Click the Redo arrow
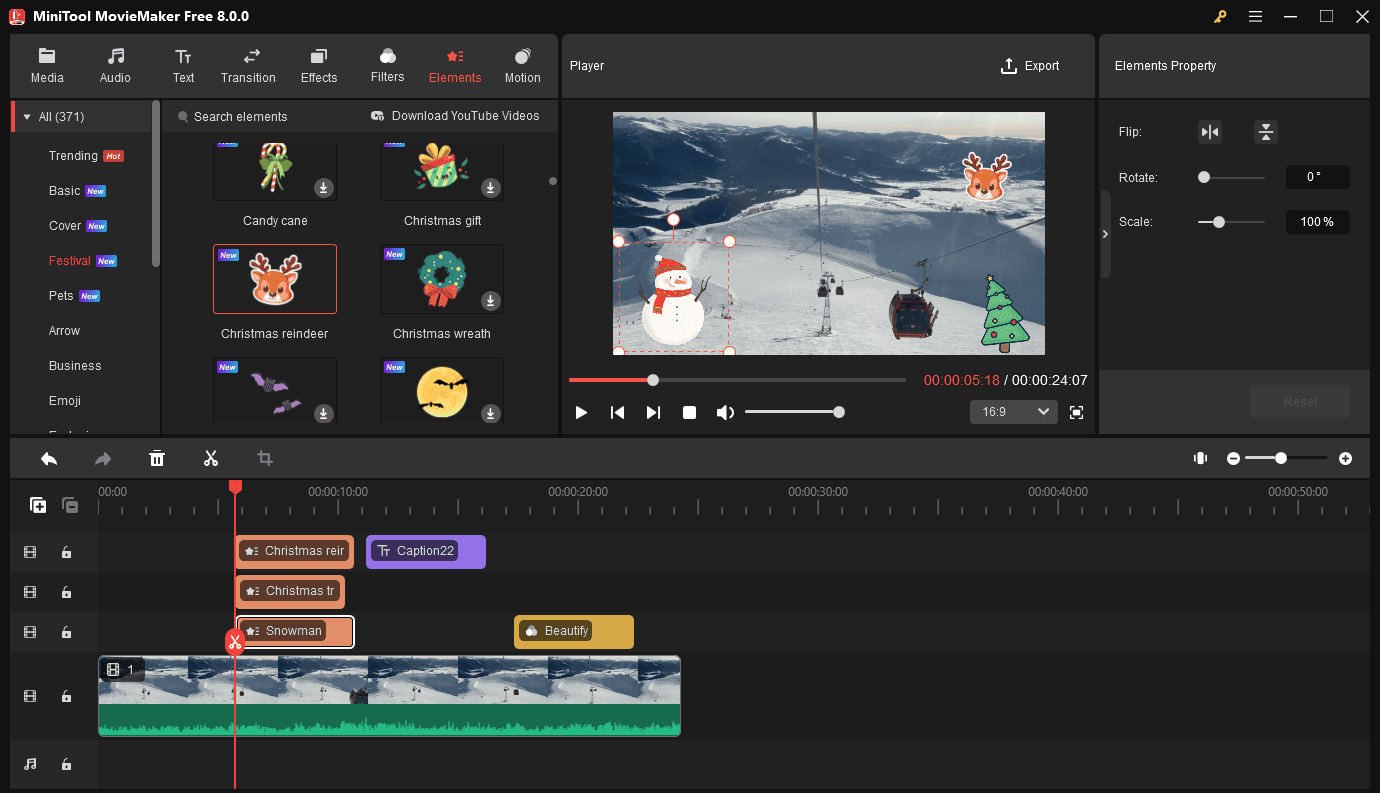This screenshot has width=1380, height=793. pyautogui.click(x=103, y=458)
